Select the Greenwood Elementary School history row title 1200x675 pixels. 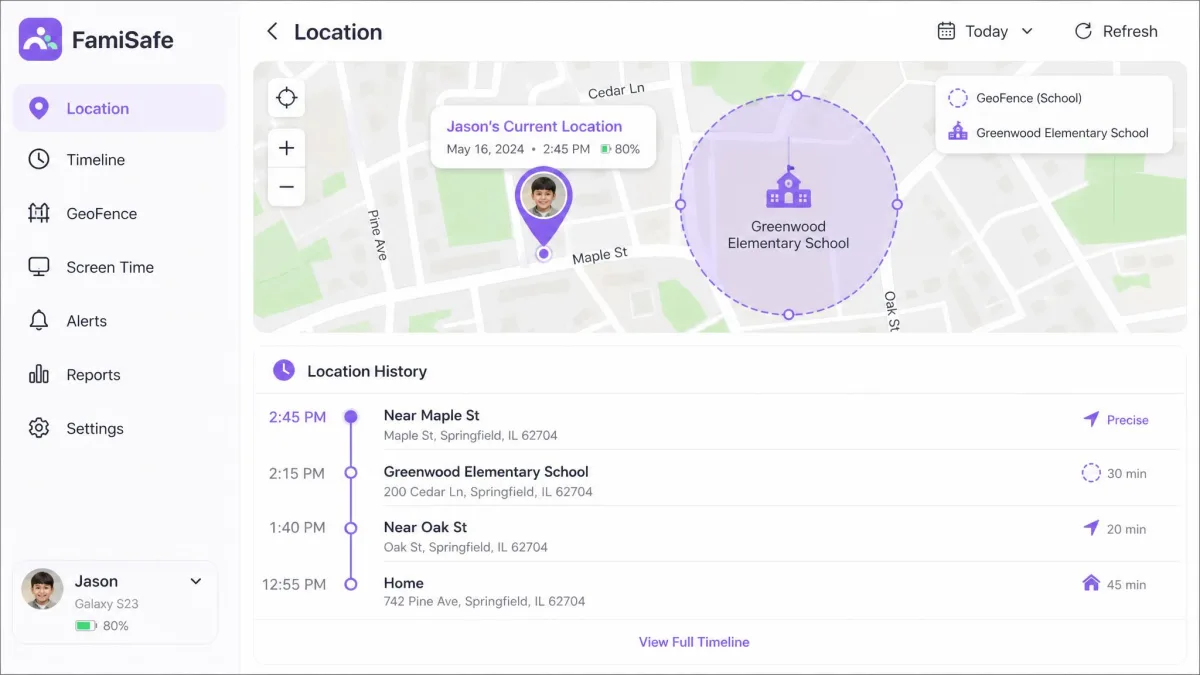point(486,471)
